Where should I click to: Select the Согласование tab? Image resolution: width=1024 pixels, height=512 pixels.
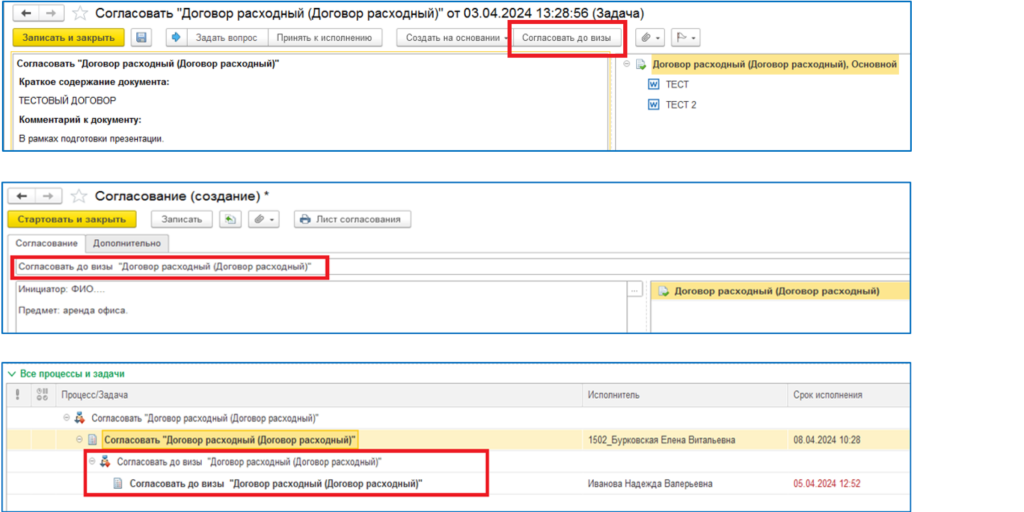[x=44, y=243]
